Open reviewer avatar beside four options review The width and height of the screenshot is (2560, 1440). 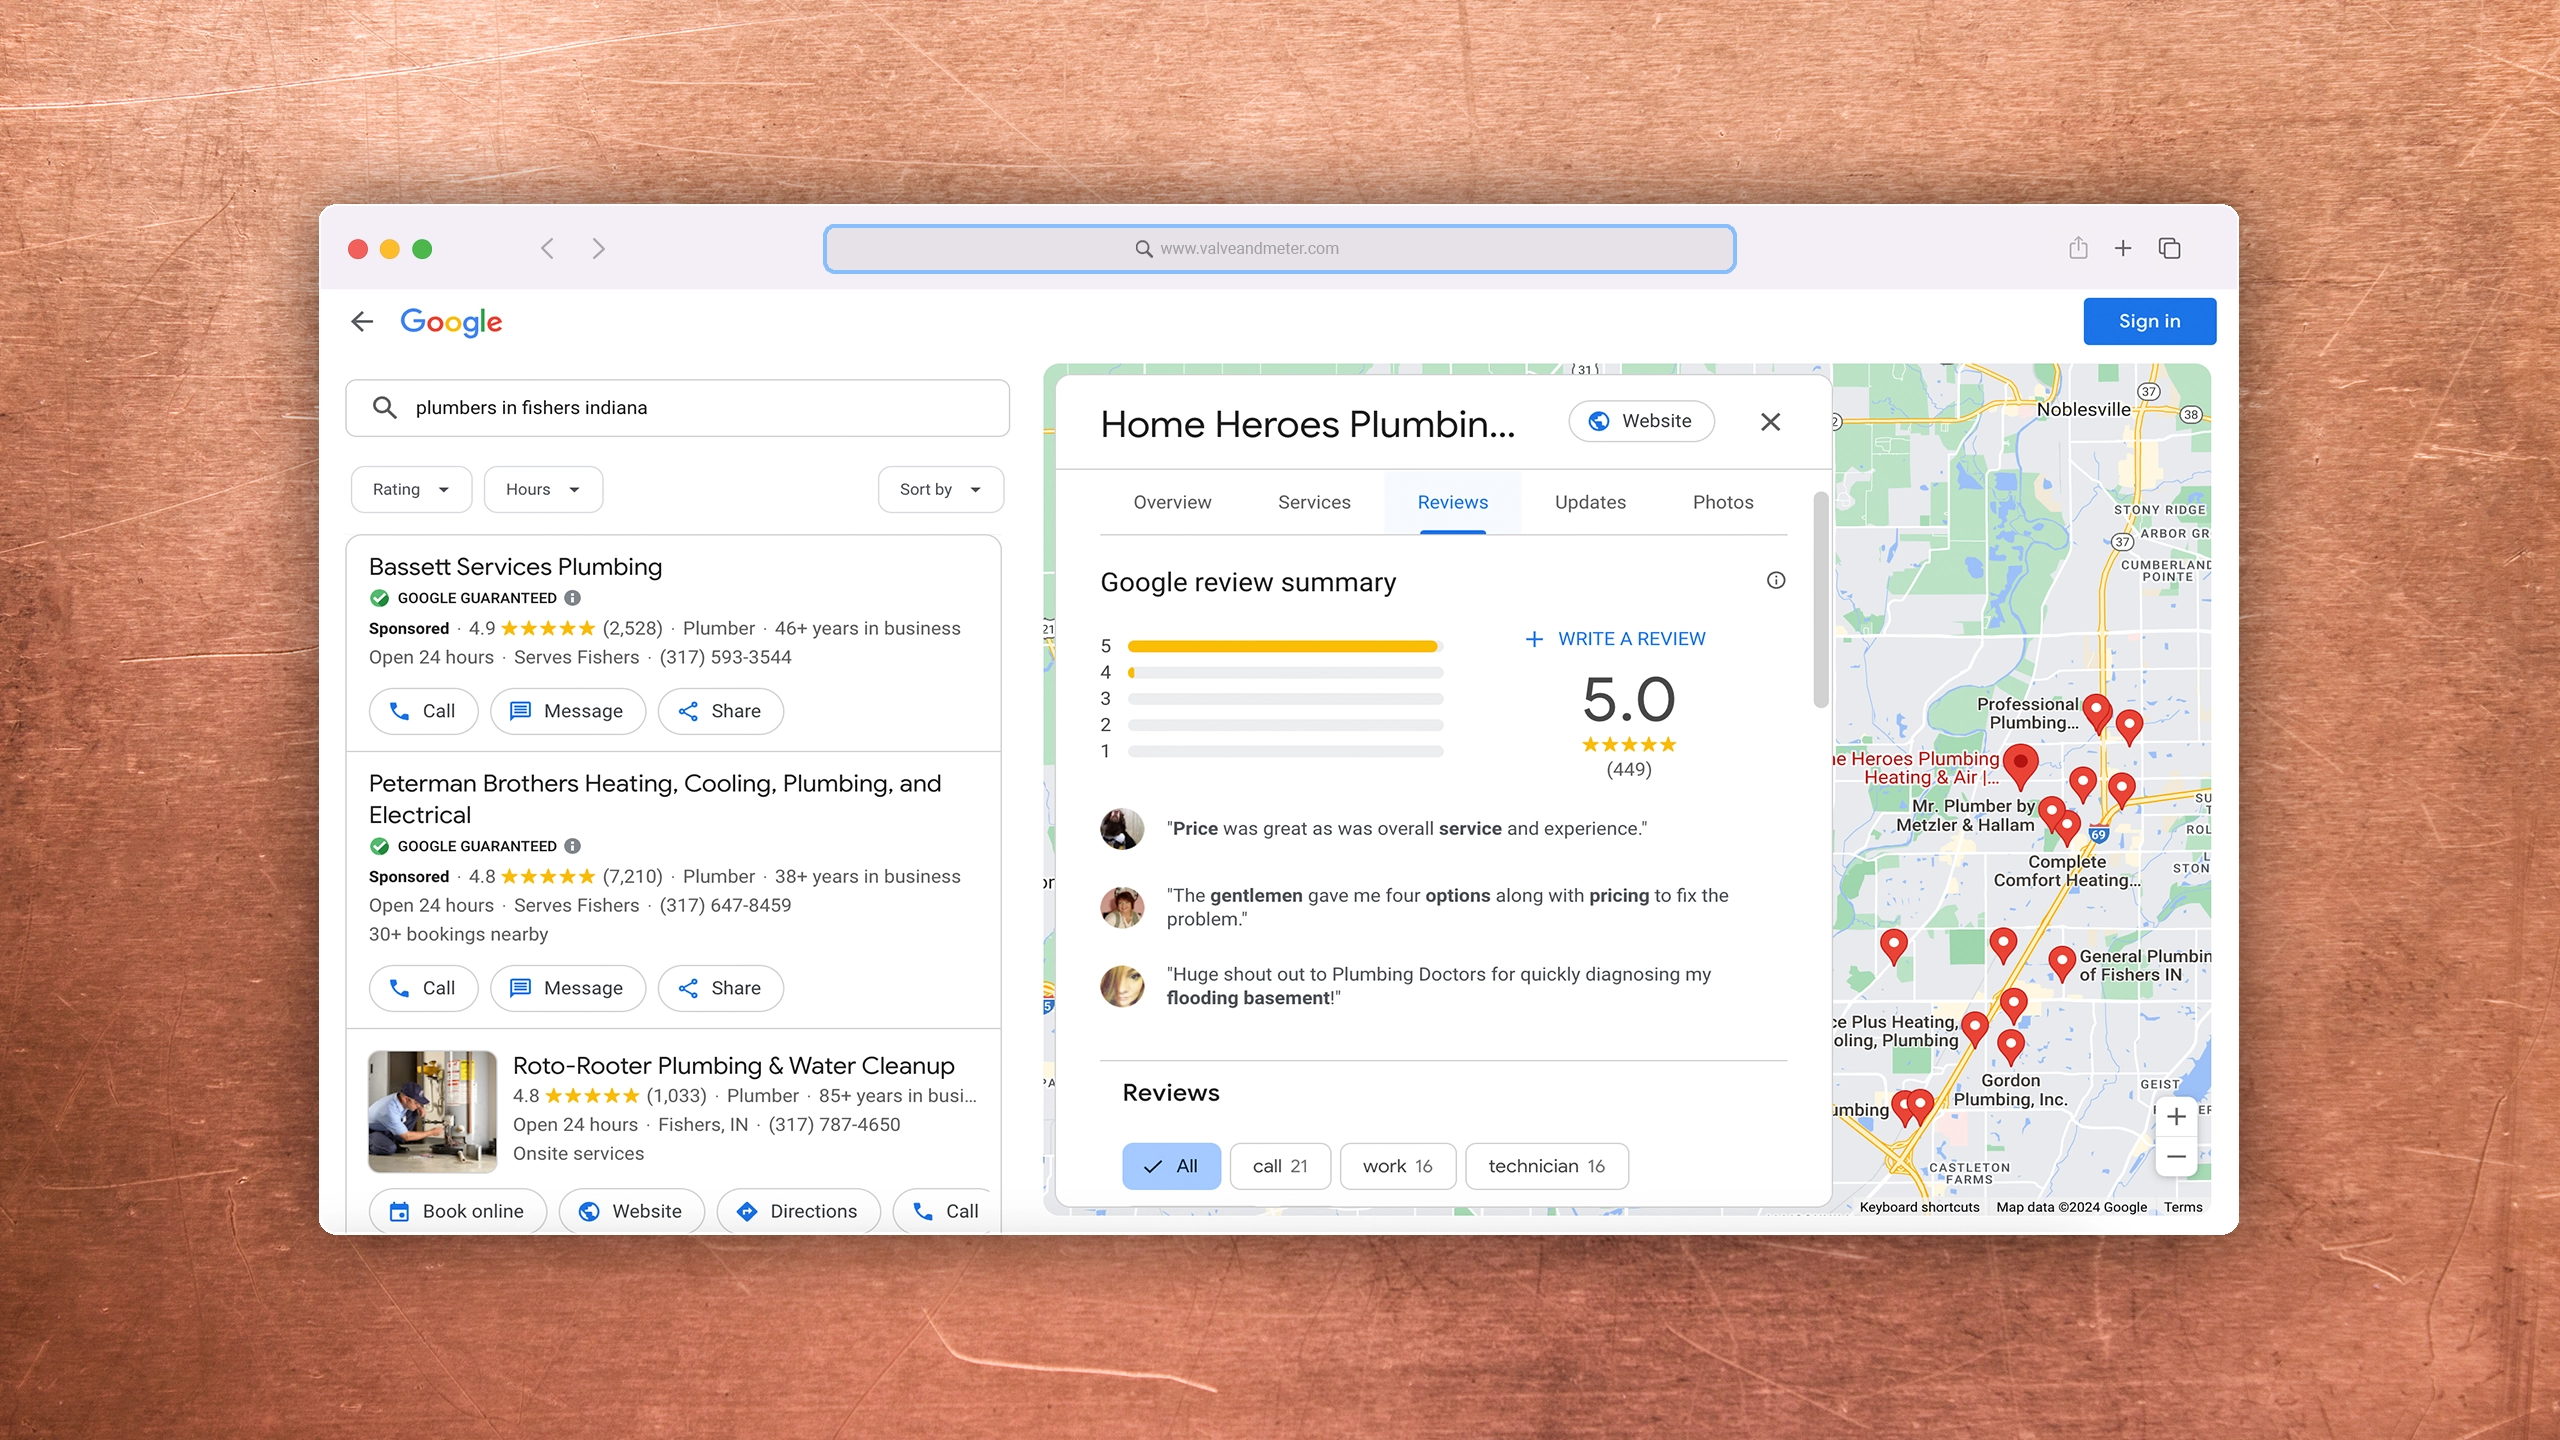coord(1122,907)
